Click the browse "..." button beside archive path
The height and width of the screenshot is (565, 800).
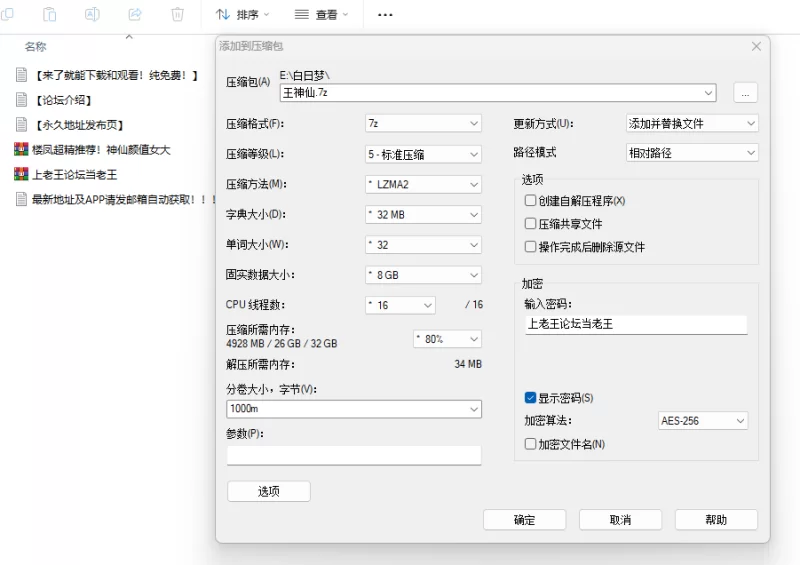click(x=745, y=93)
